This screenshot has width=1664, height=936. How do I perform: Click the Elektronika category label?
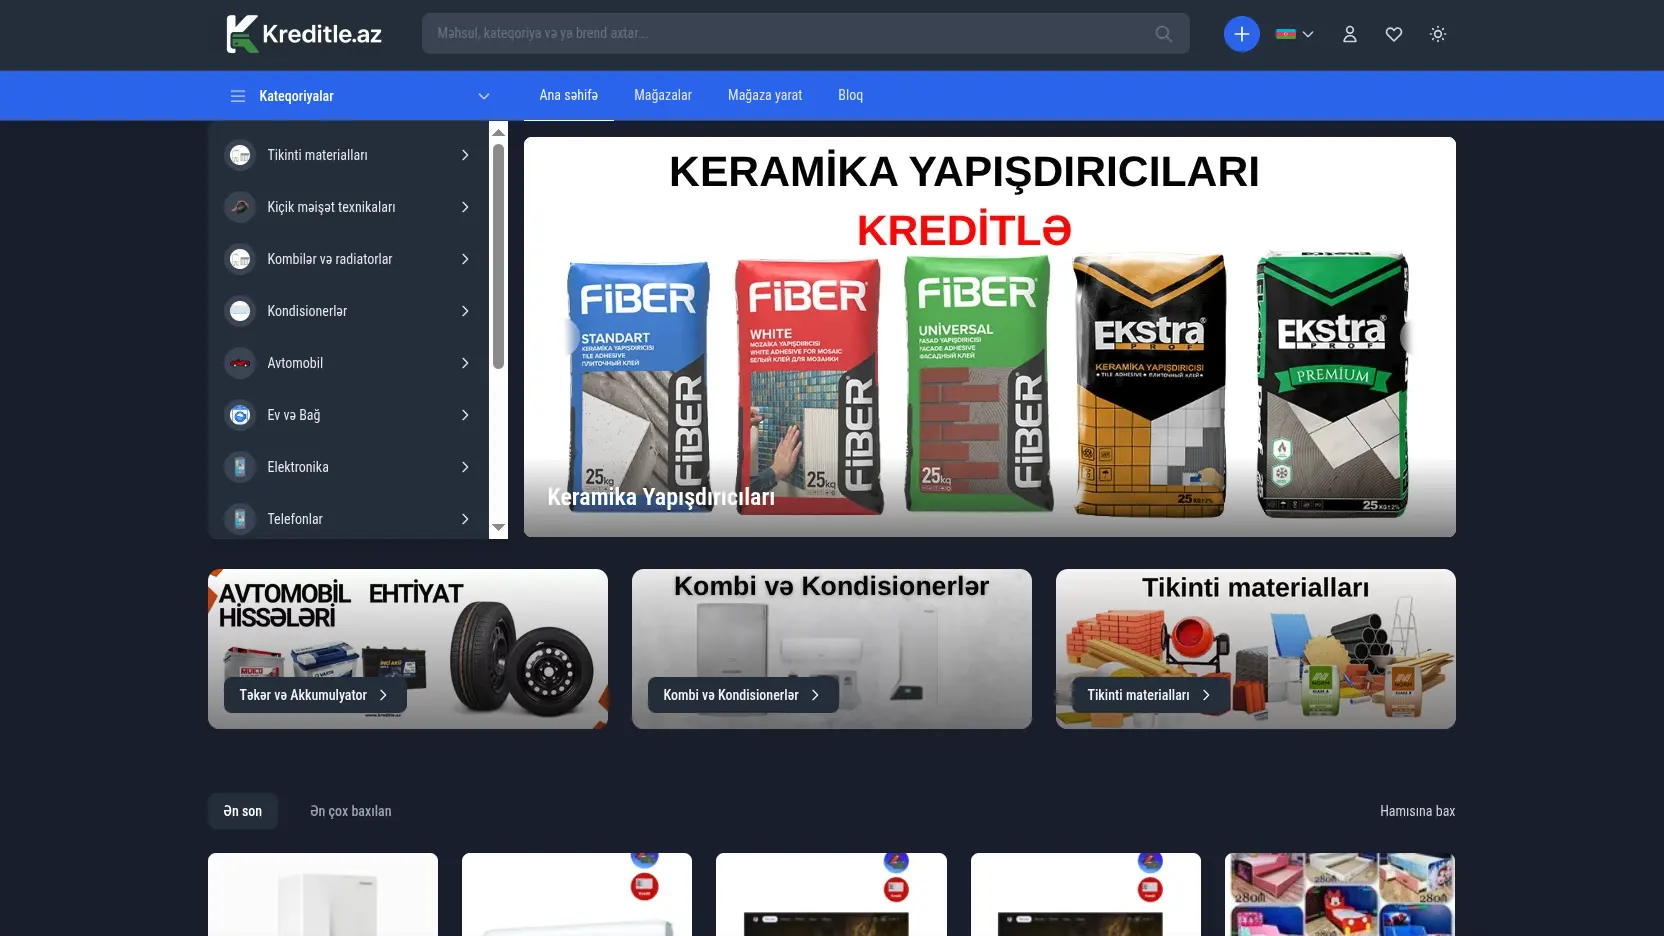click(x=298, y=467)
